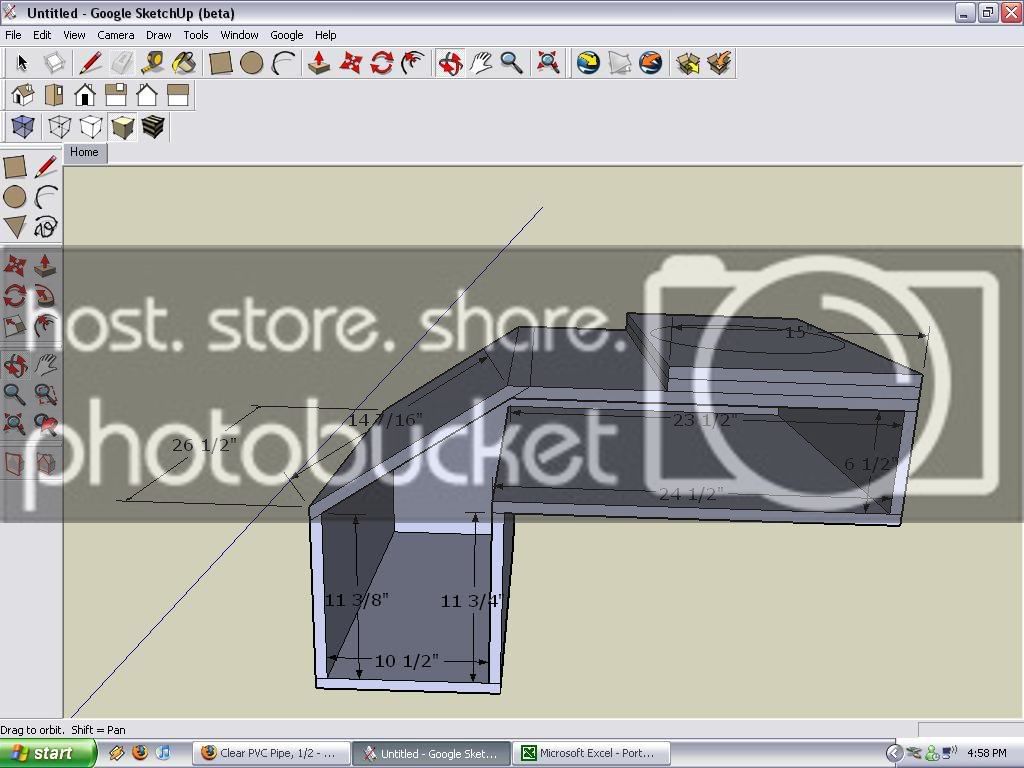
Task: Toggle Display Section Cuts icon in side palette
Action: (x=46, y=464)
